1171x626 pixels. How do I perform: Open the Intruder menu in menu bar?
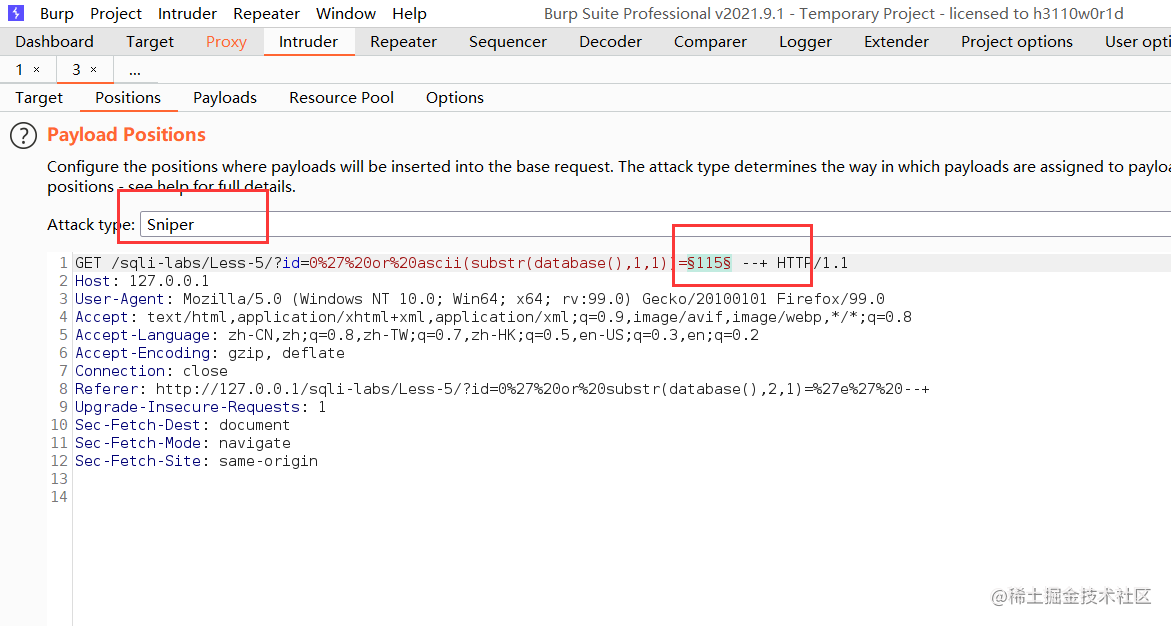pyautogui.click(x=187, y=13)
